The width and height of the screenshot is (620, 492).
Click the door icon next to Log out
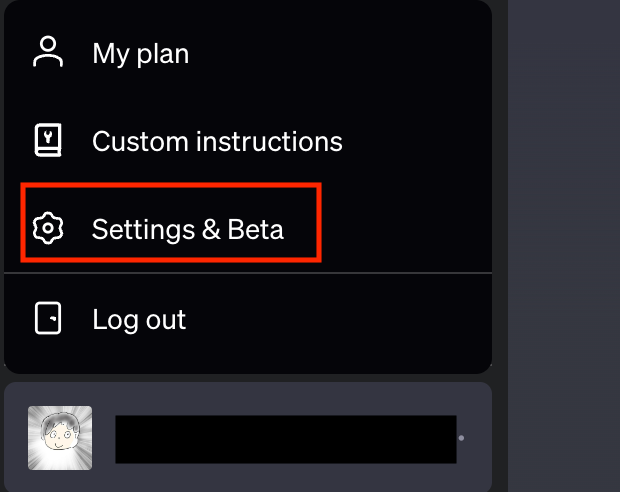pyautogui.click(x=48, y=318)
